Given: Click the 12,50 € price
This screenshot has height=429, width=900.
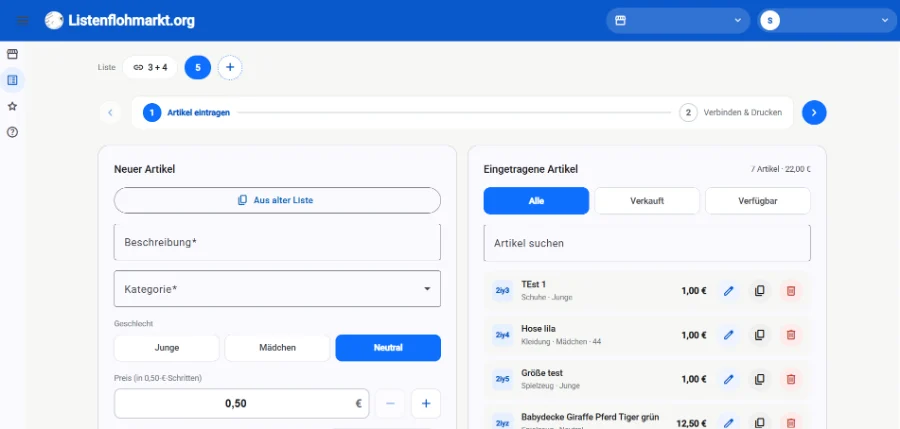Looking at the screenshot, I should coord(691,423).
